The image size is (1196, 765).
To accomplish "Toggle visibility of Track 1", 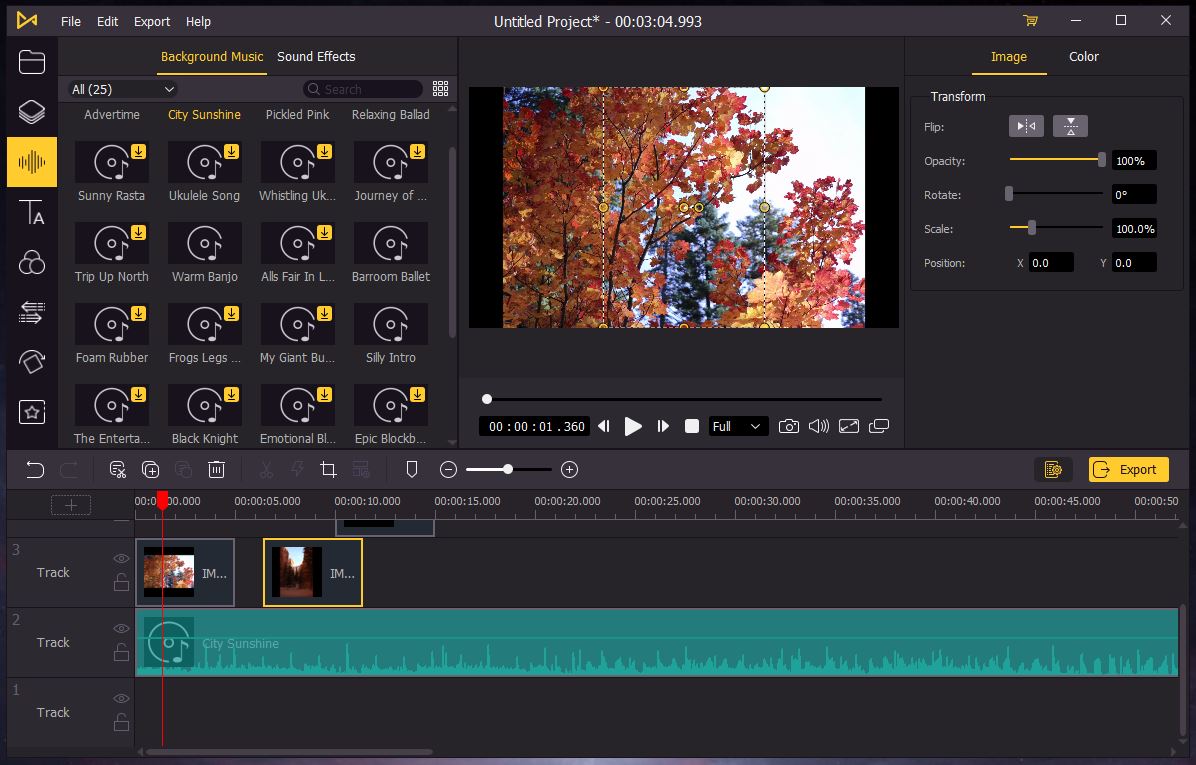I will [121, 699].
